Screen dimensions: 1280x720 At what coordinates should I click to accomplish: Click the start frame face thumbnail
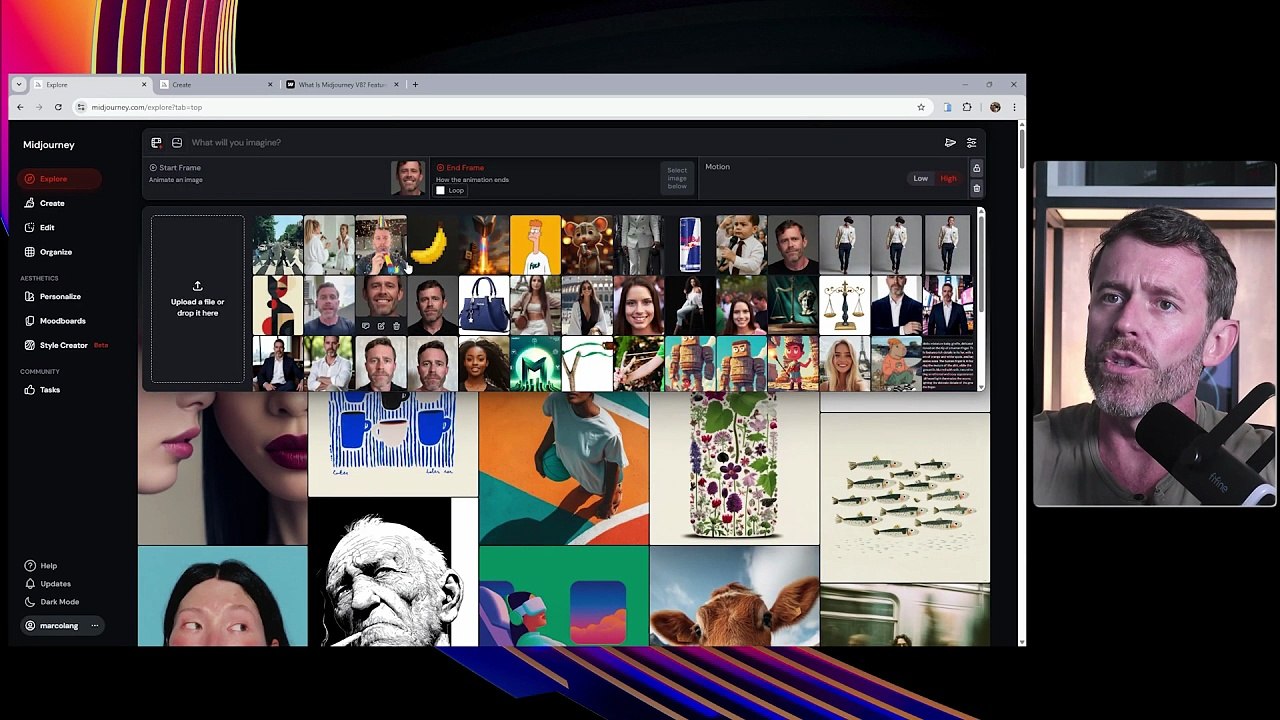point(408,178)
